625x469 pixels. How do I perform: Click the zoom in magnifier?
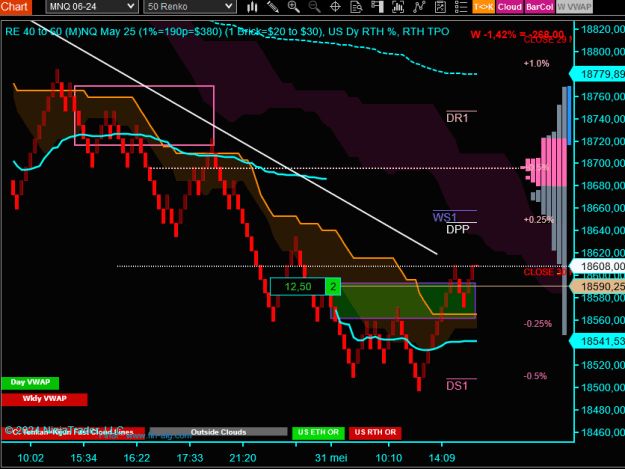[294, 7]
